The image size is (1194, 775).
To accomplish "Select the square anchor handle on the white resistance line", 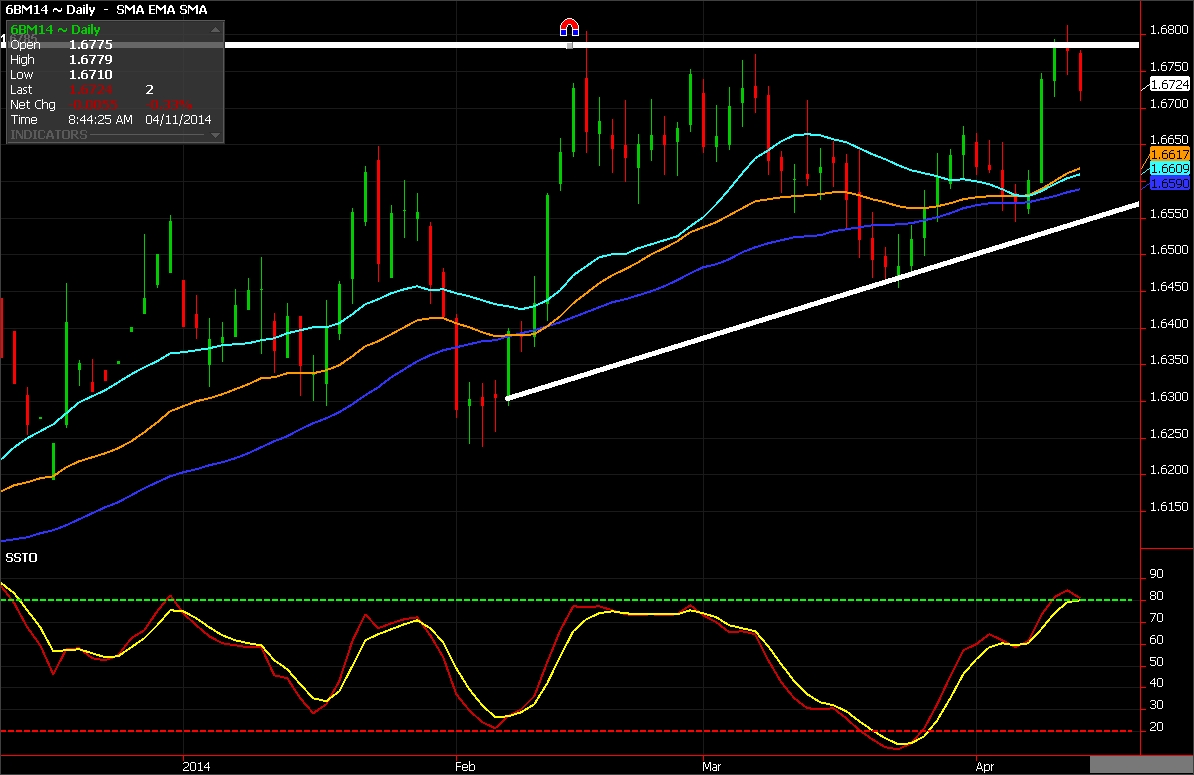I will 570,46.
